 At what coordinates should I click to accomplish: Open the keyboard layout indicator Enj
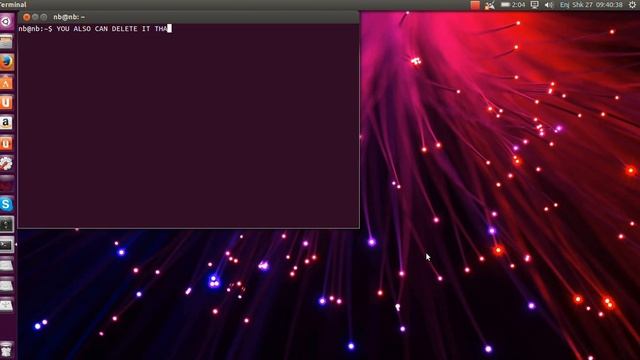[564, 4]
